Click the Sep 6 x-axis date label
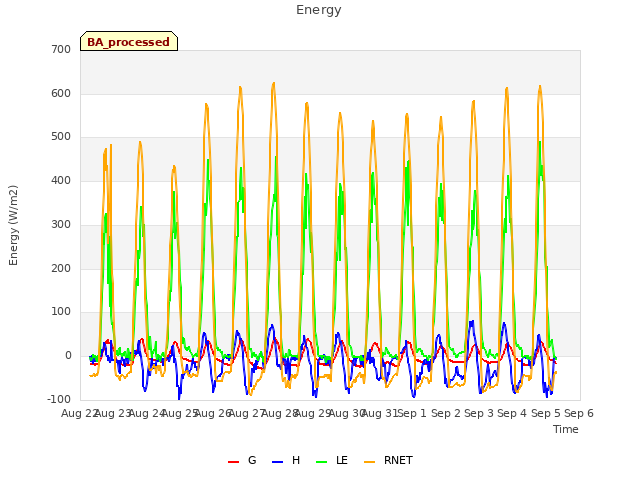The width and height of the screenshot is (640, 480). [x=579, y=413]
